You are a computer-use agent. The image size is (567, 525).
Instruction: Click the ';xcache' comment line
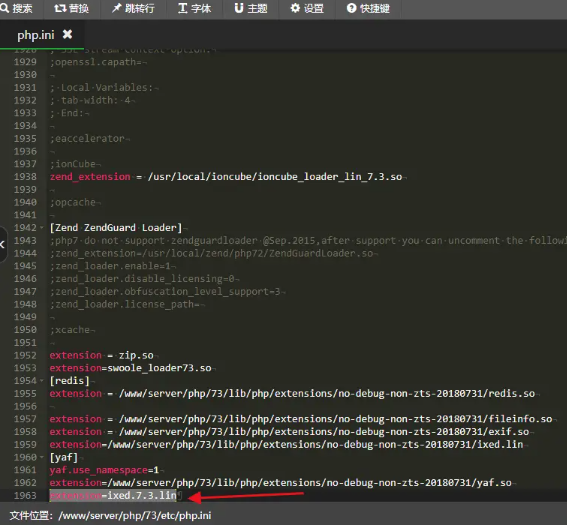pyautogui.click(x=69, y=330)
